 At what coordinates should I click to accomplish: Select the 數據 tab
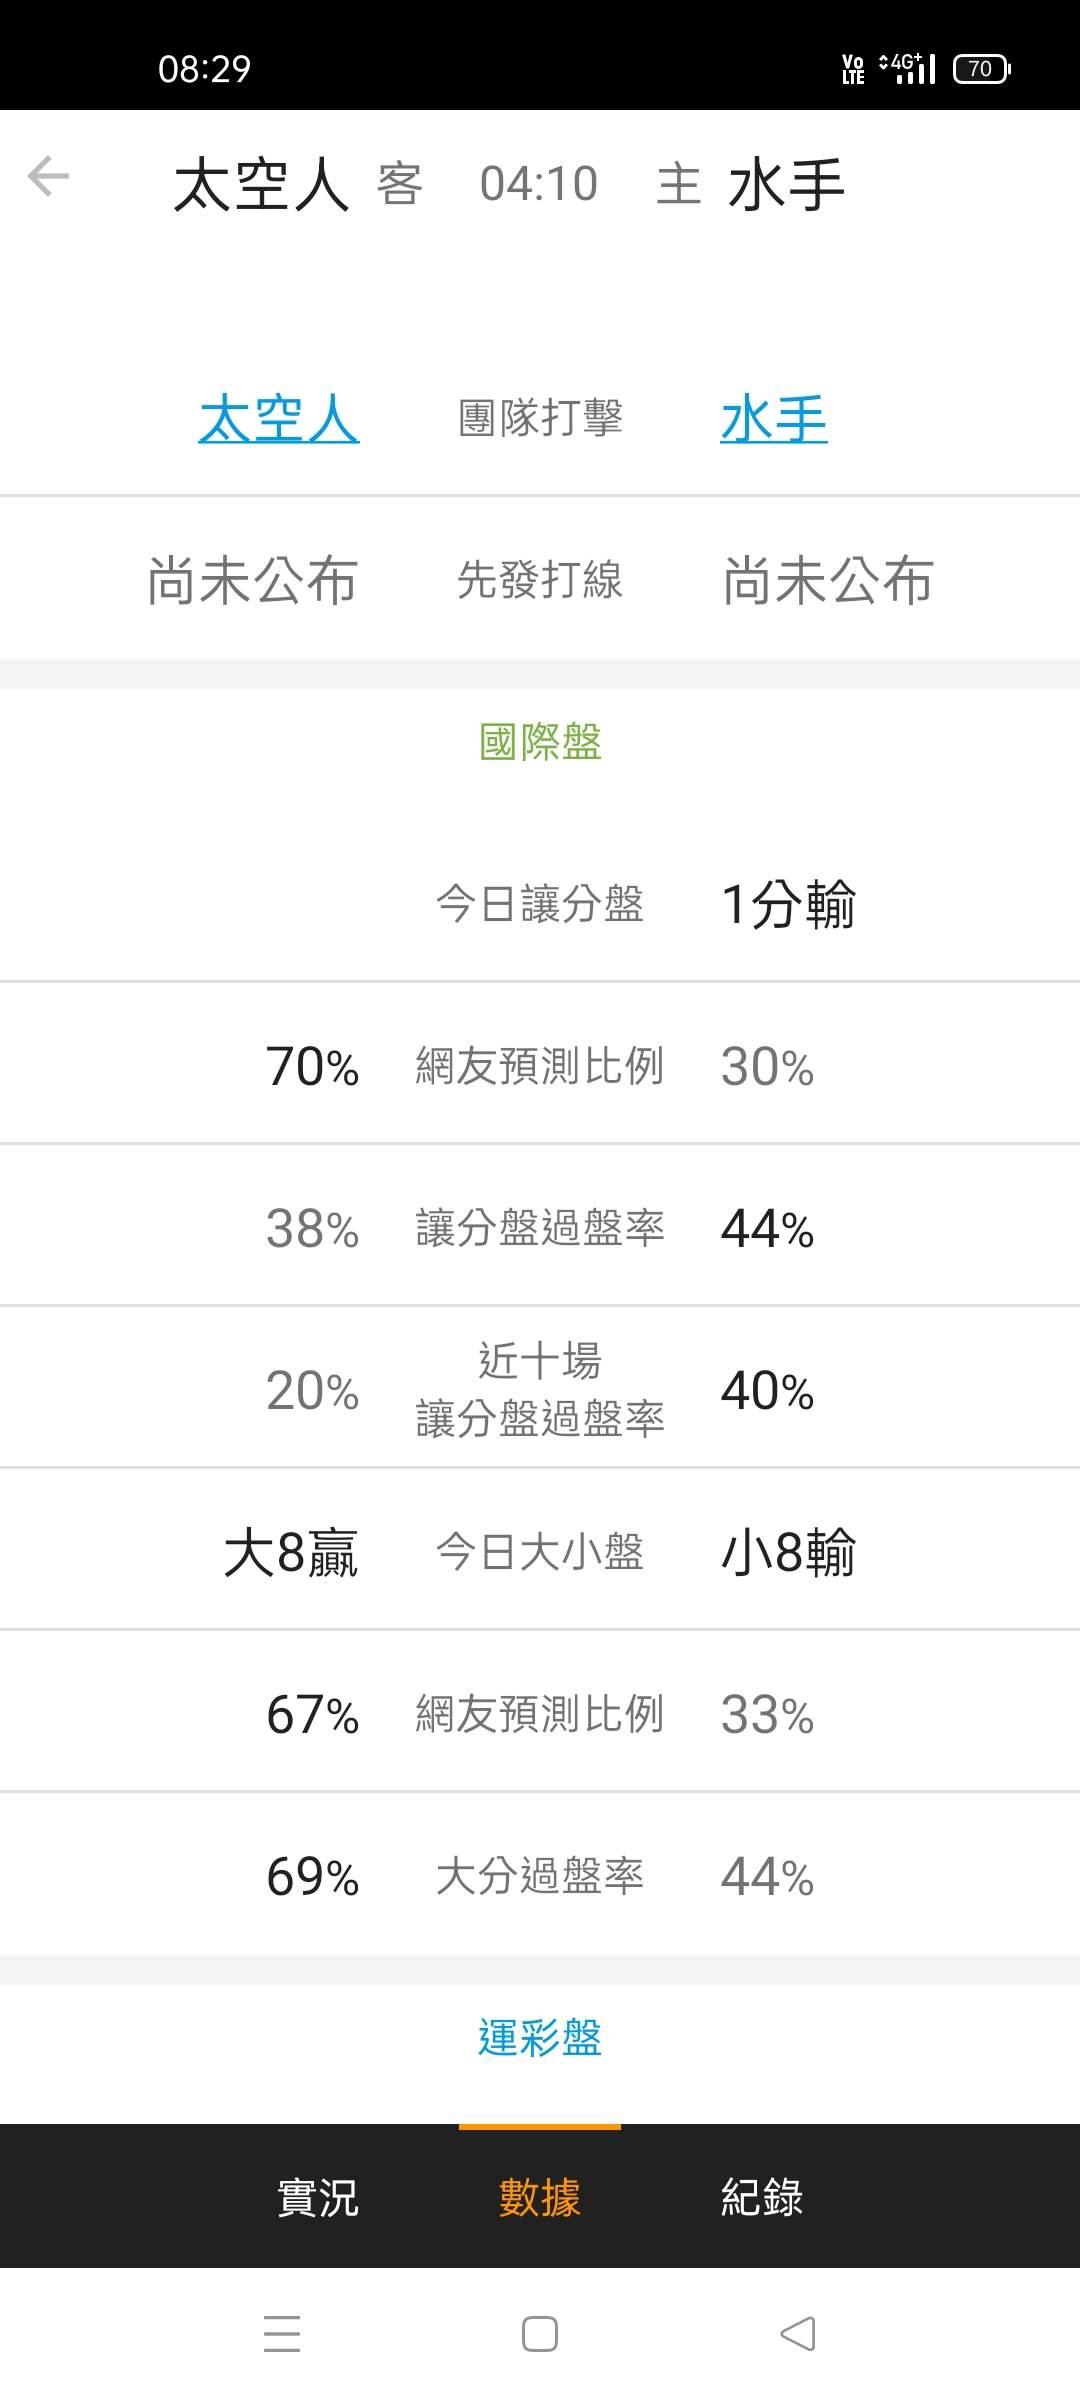coord(540,2197)
